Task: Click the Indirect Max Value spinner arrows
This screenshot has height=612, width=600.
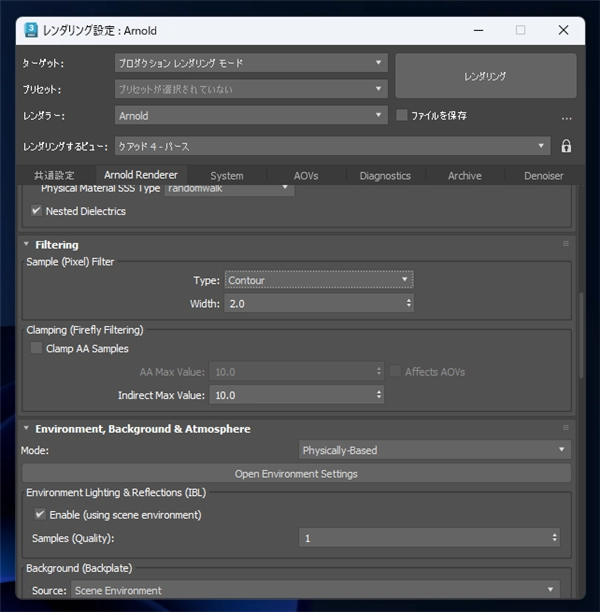Action: tap(379, 394)
